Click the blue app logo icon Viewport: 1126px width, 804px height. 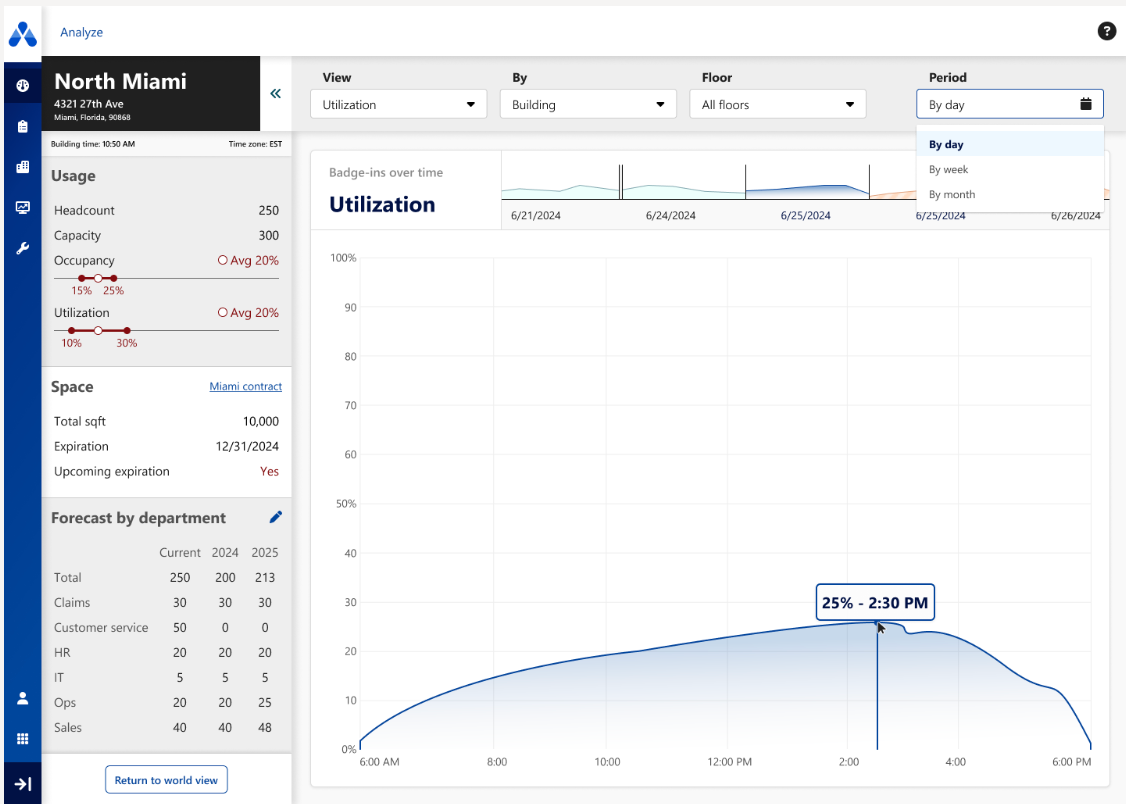pyautogui.click(x=22, y=34)
